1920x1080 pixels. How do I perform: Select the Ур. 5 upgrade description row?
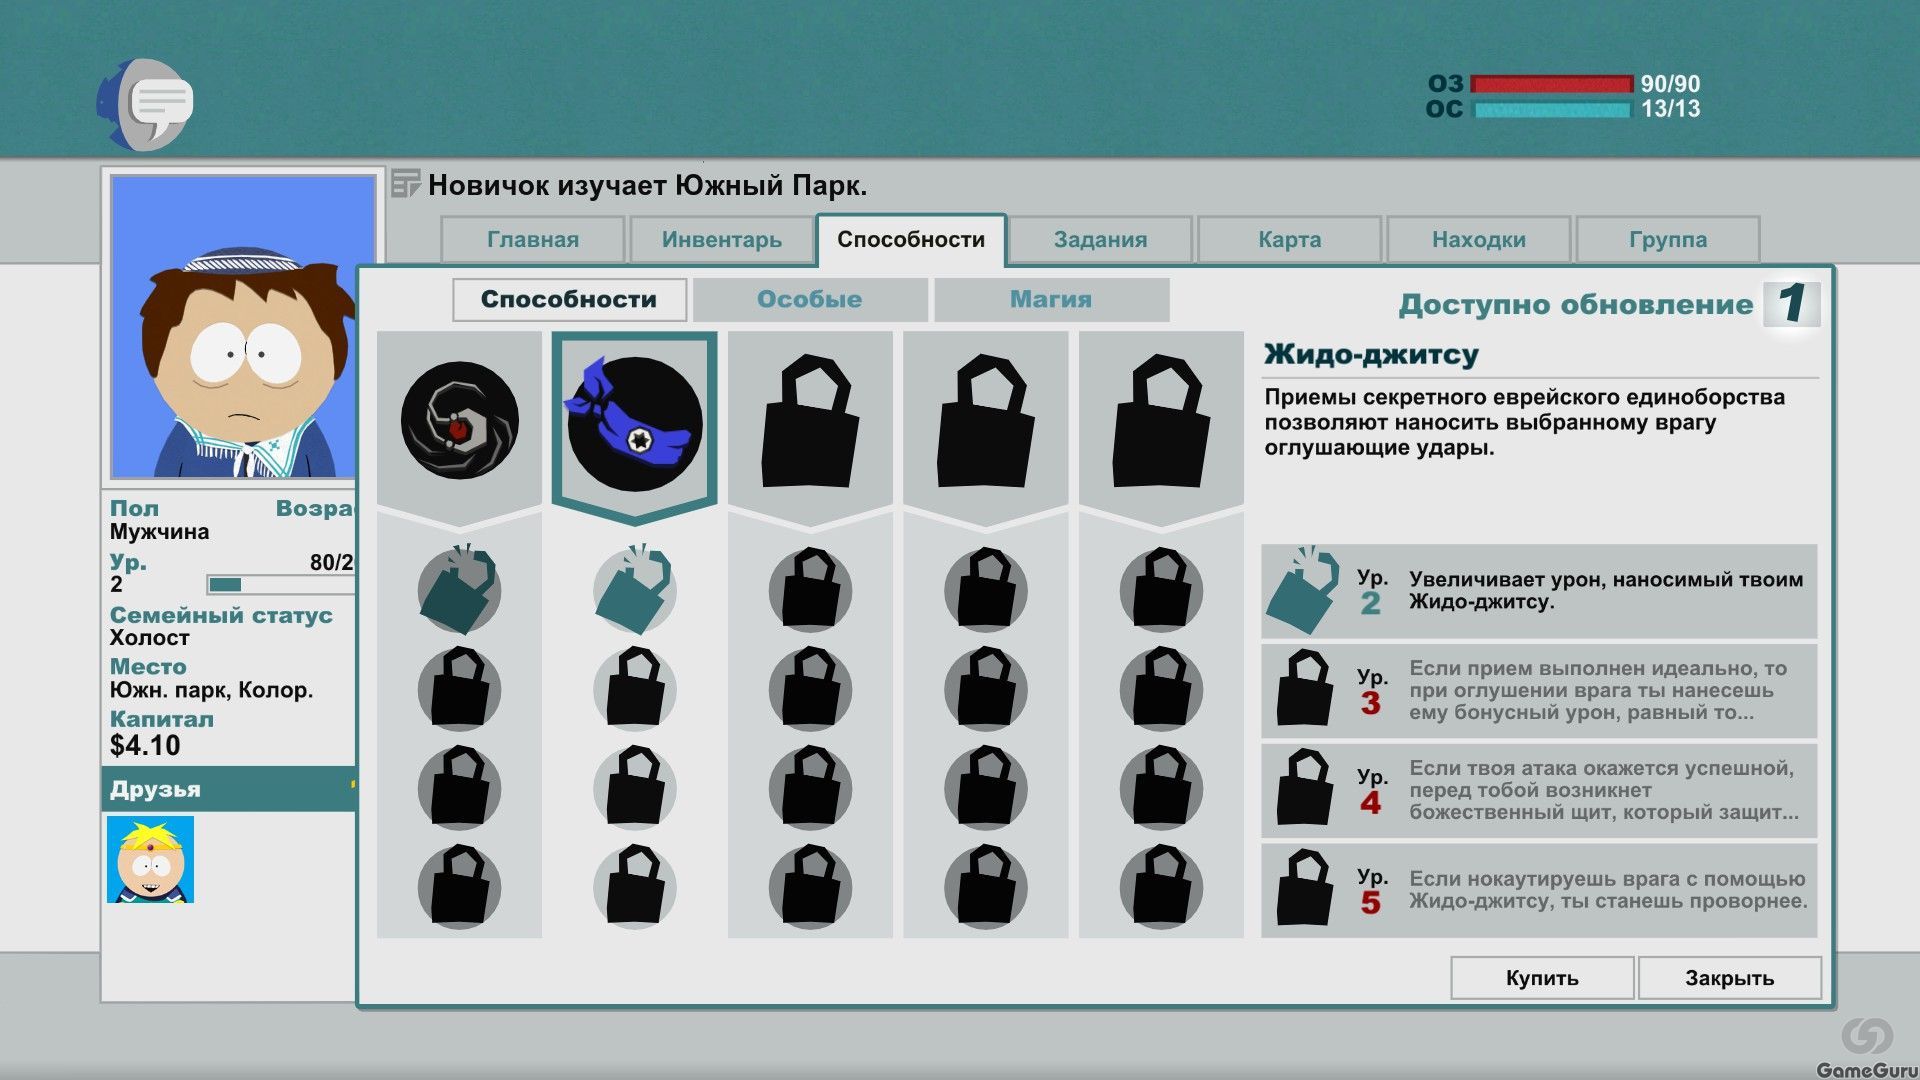pyautogui.click(x=1539, y=890)
